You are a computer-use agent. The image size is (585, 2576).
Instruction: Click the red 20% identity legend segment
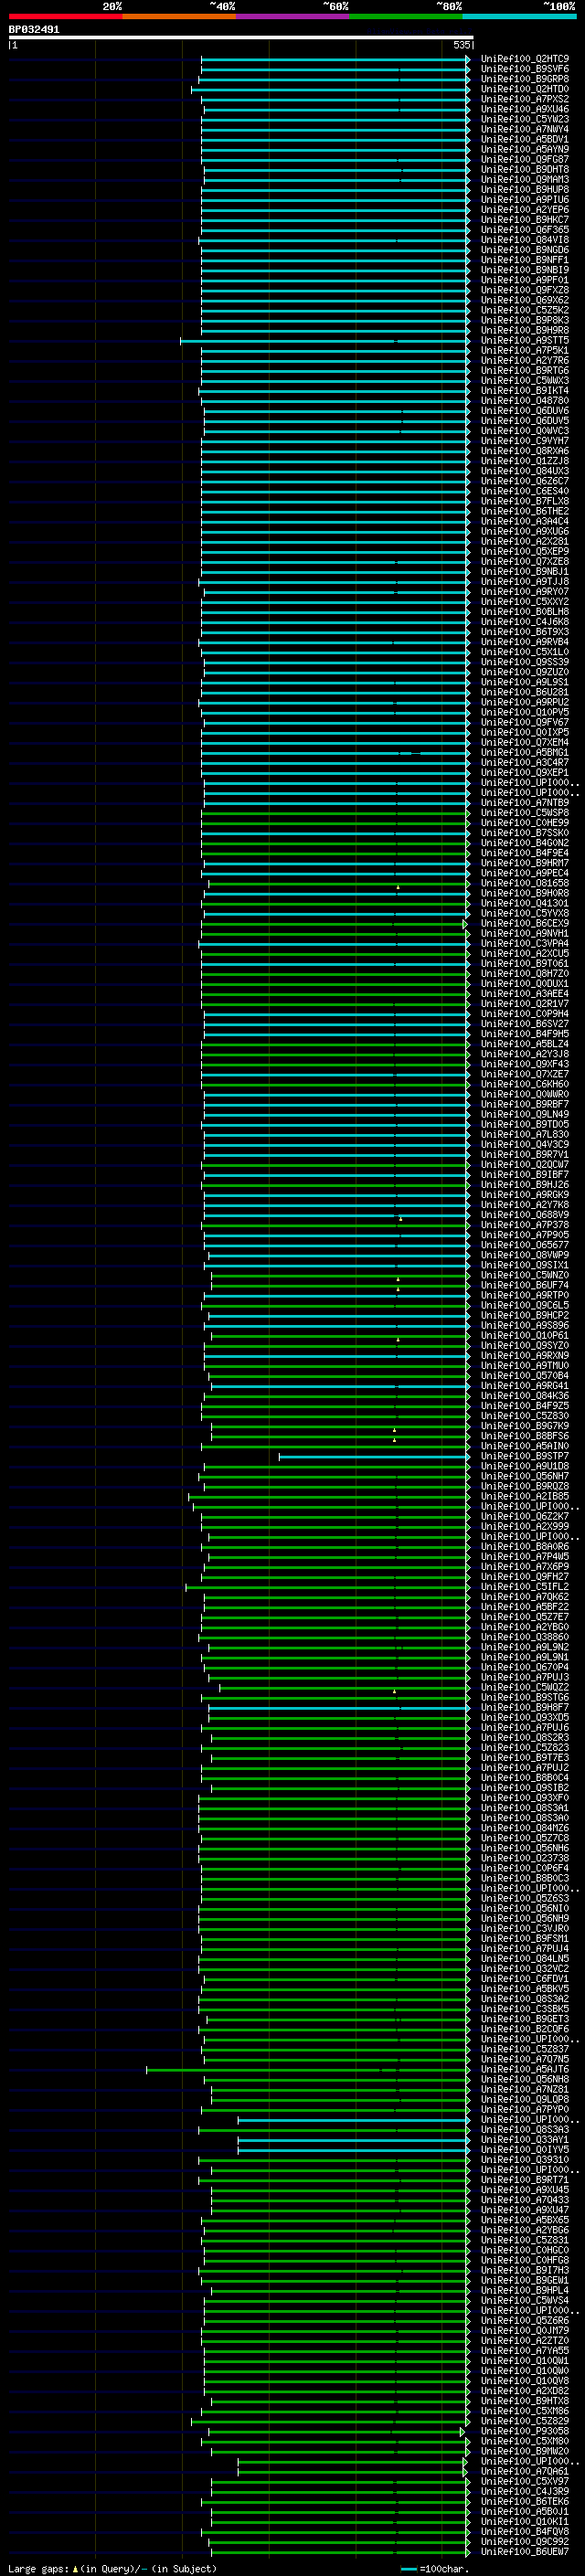65,16
